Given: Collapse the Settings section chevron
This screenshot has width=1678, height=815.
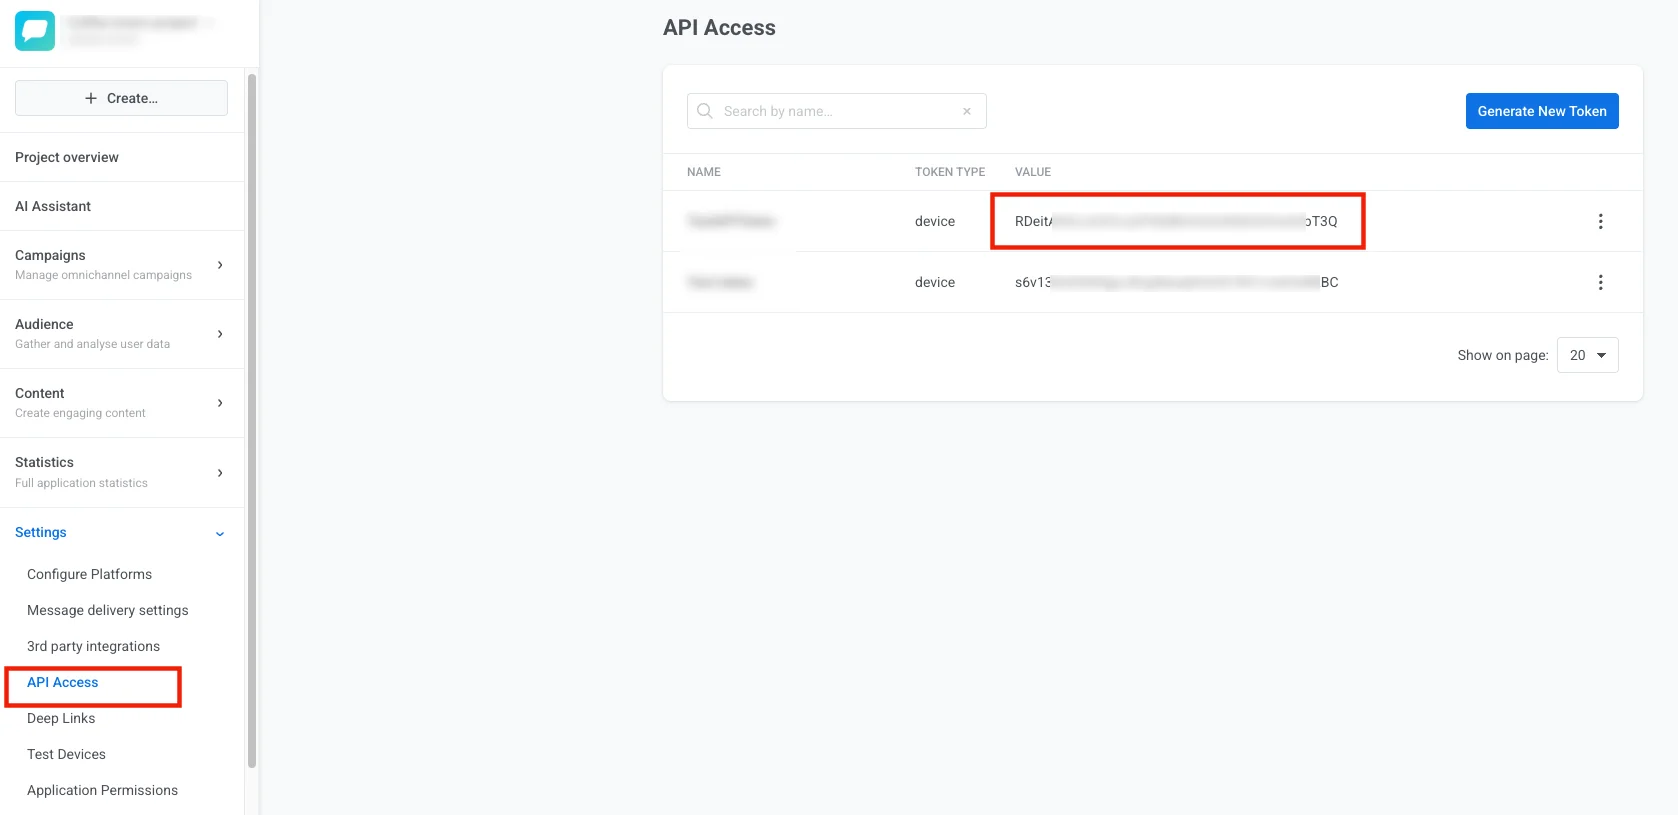Looking at the screenshot, I should (220, 533).
